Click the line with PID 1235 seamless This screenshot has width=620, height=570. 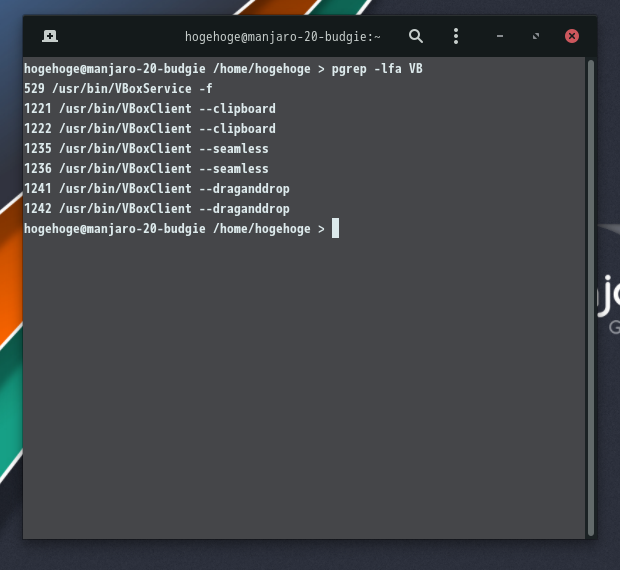click(x=146, y=149)
